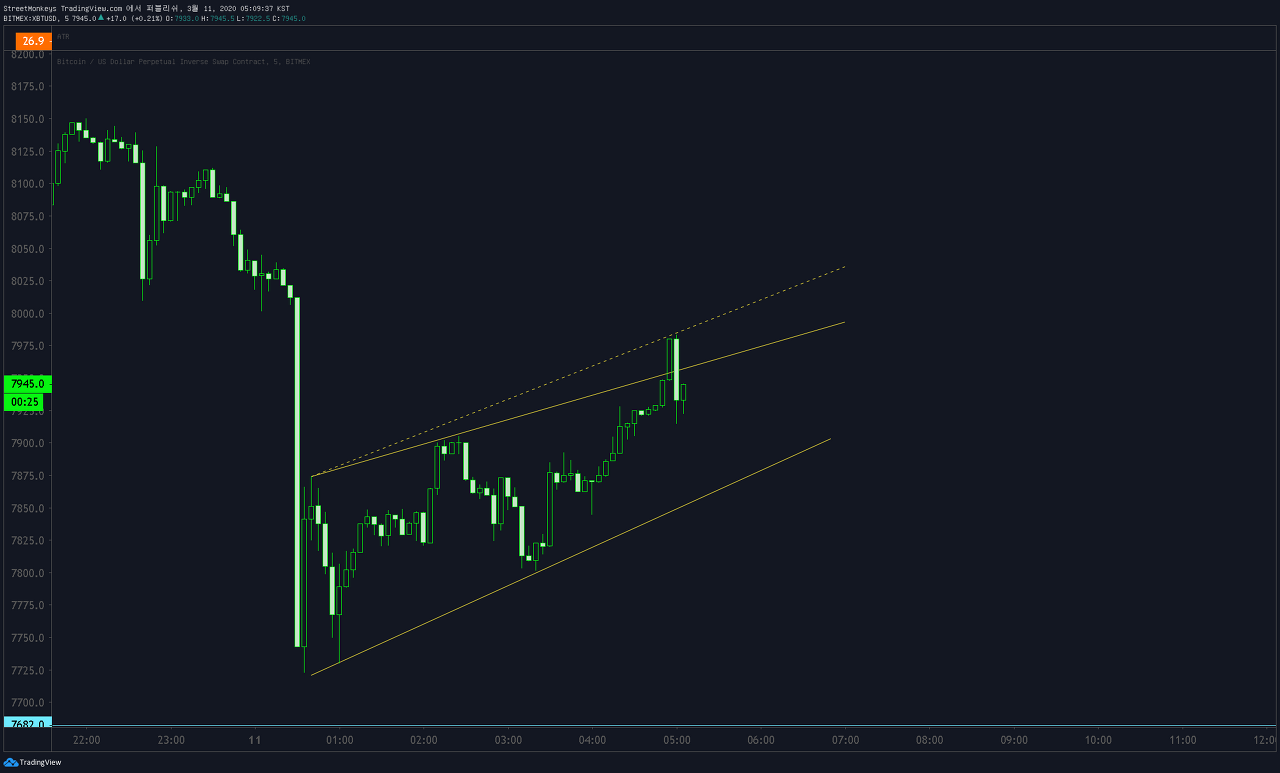Click the Bitcoin / US Dollar Perpetual title
This screenshot has height=773, width=1280.
[x=183, y=62]
